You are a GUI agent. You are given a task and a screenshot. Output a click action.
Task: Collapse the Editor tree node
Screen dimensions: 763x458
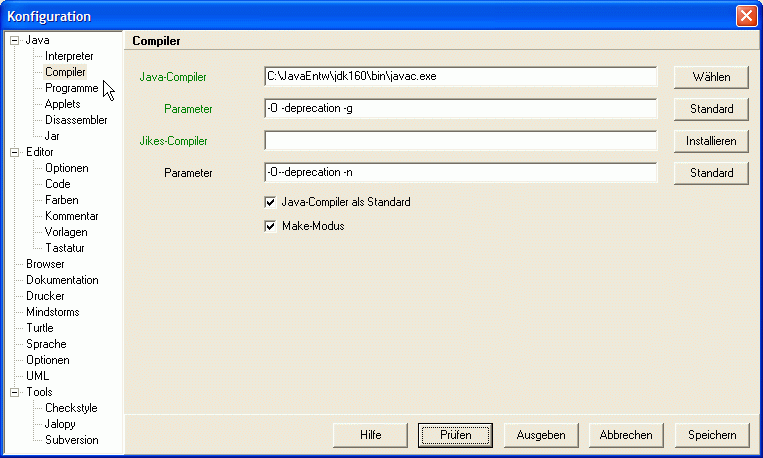pos(15,152)
